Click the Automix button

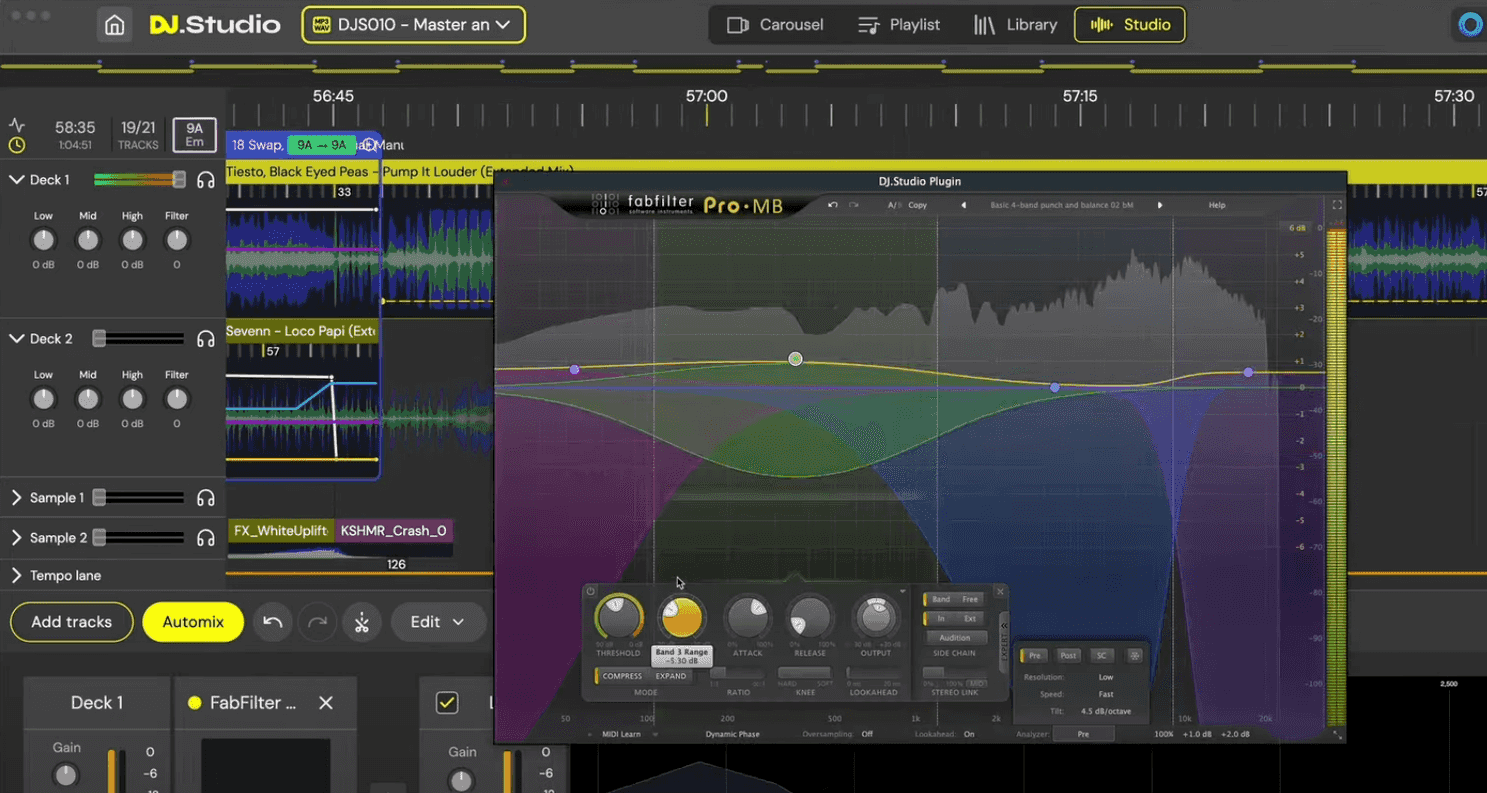(193, 622)
